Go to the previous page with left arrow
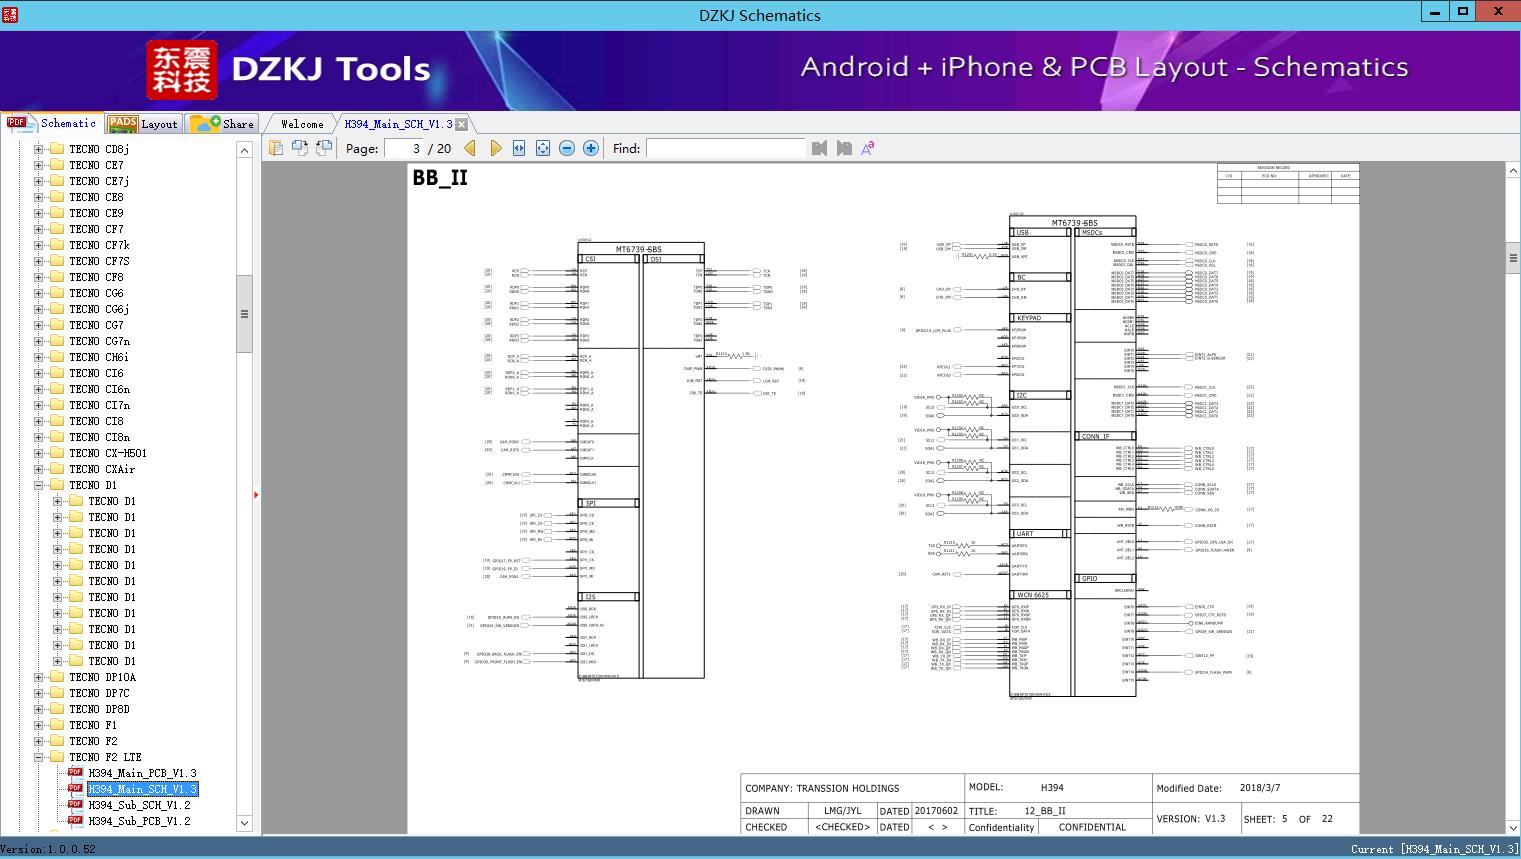Image resolution: width=1521 pixels, height=859 pixels. pos(470,148)
